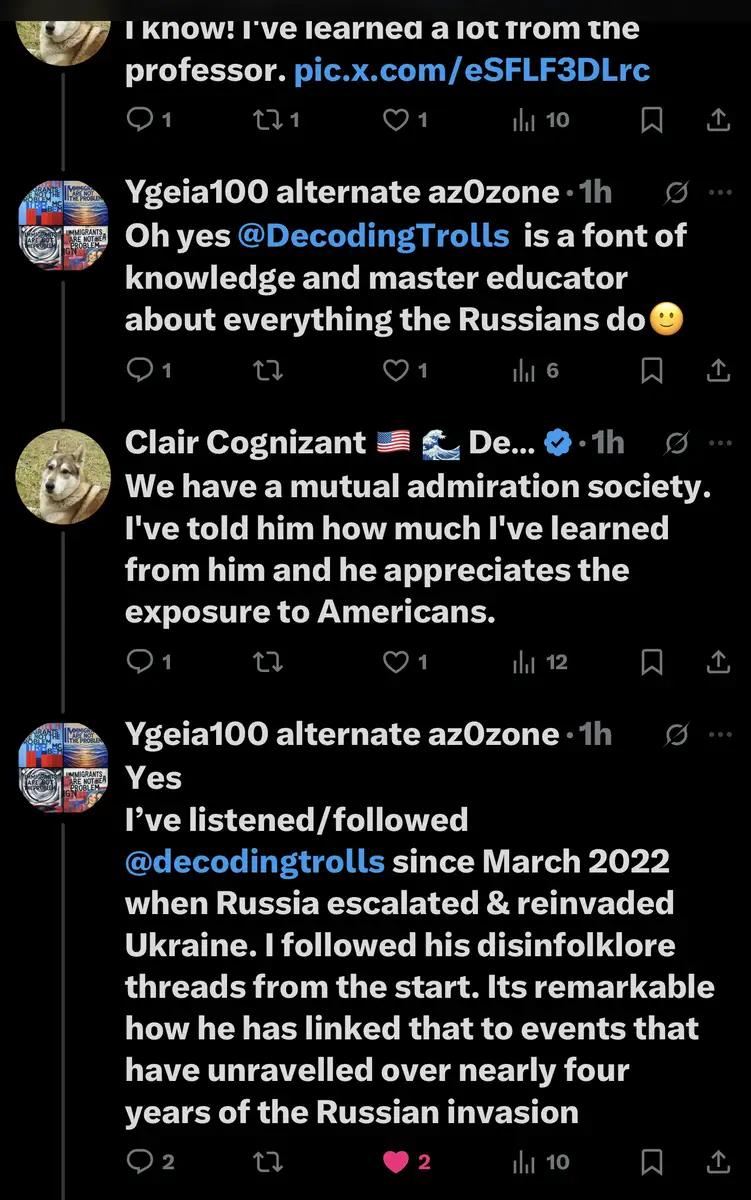This screenshot has height=1200, width=751.
Task: Open Grok icon on the 'mutual admiration society' tweet
Action: (677, 442)
